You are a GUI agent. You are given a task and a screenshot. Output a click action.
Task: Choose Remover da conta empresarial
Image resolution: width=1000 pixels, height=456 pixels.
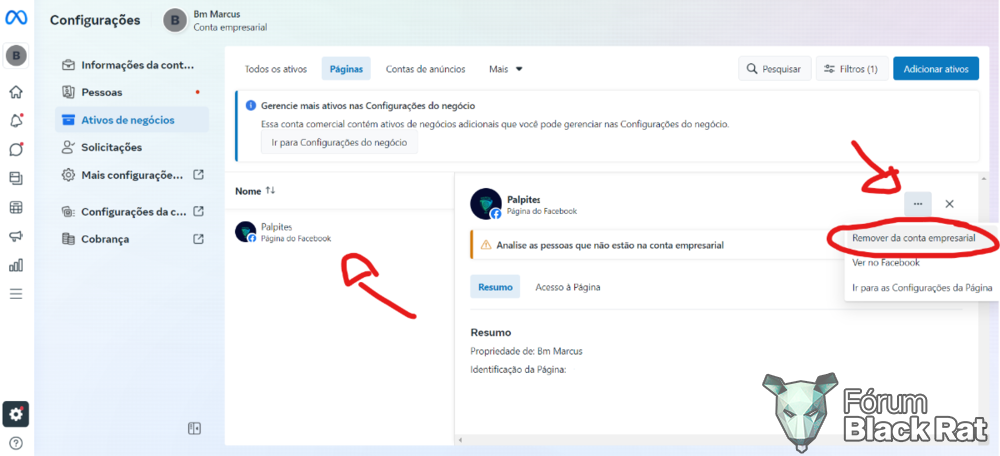913,238
